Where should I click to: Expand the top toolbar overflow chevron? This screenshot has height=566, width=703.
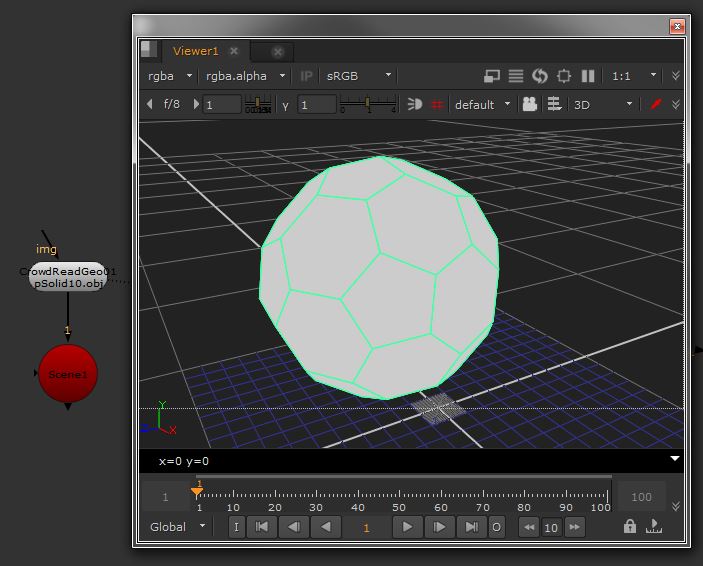tap(676, 76)
